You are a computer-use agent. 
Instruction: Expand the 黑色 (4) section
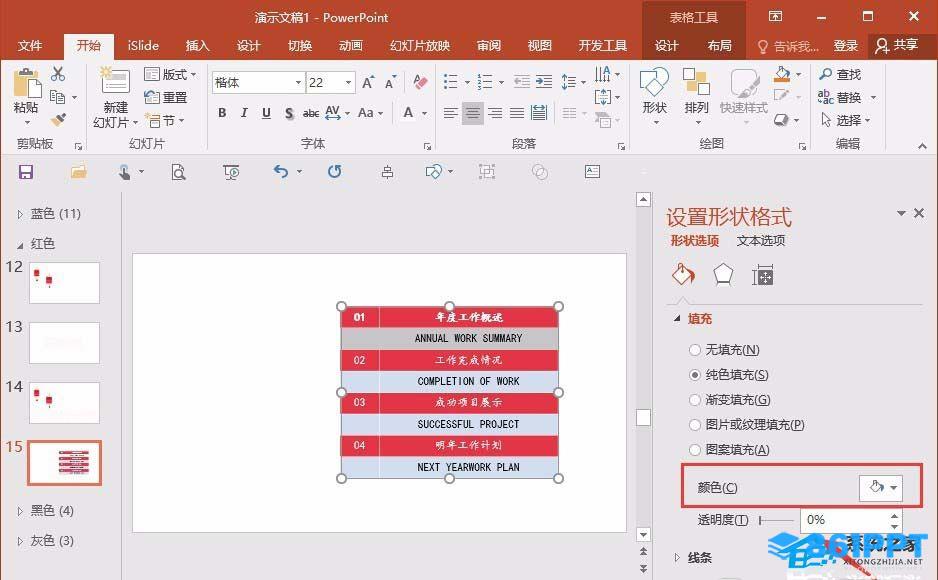20,511
